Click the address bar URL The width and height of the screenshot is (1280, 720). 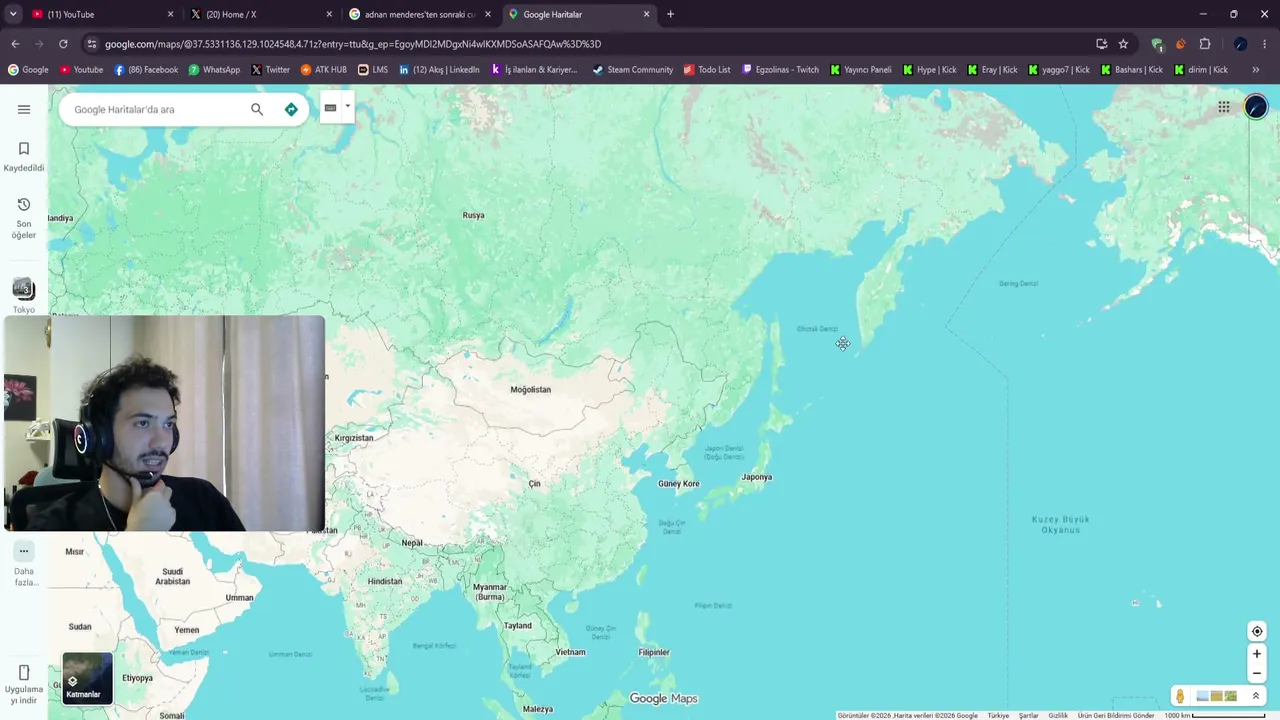(x=353, y=44)
